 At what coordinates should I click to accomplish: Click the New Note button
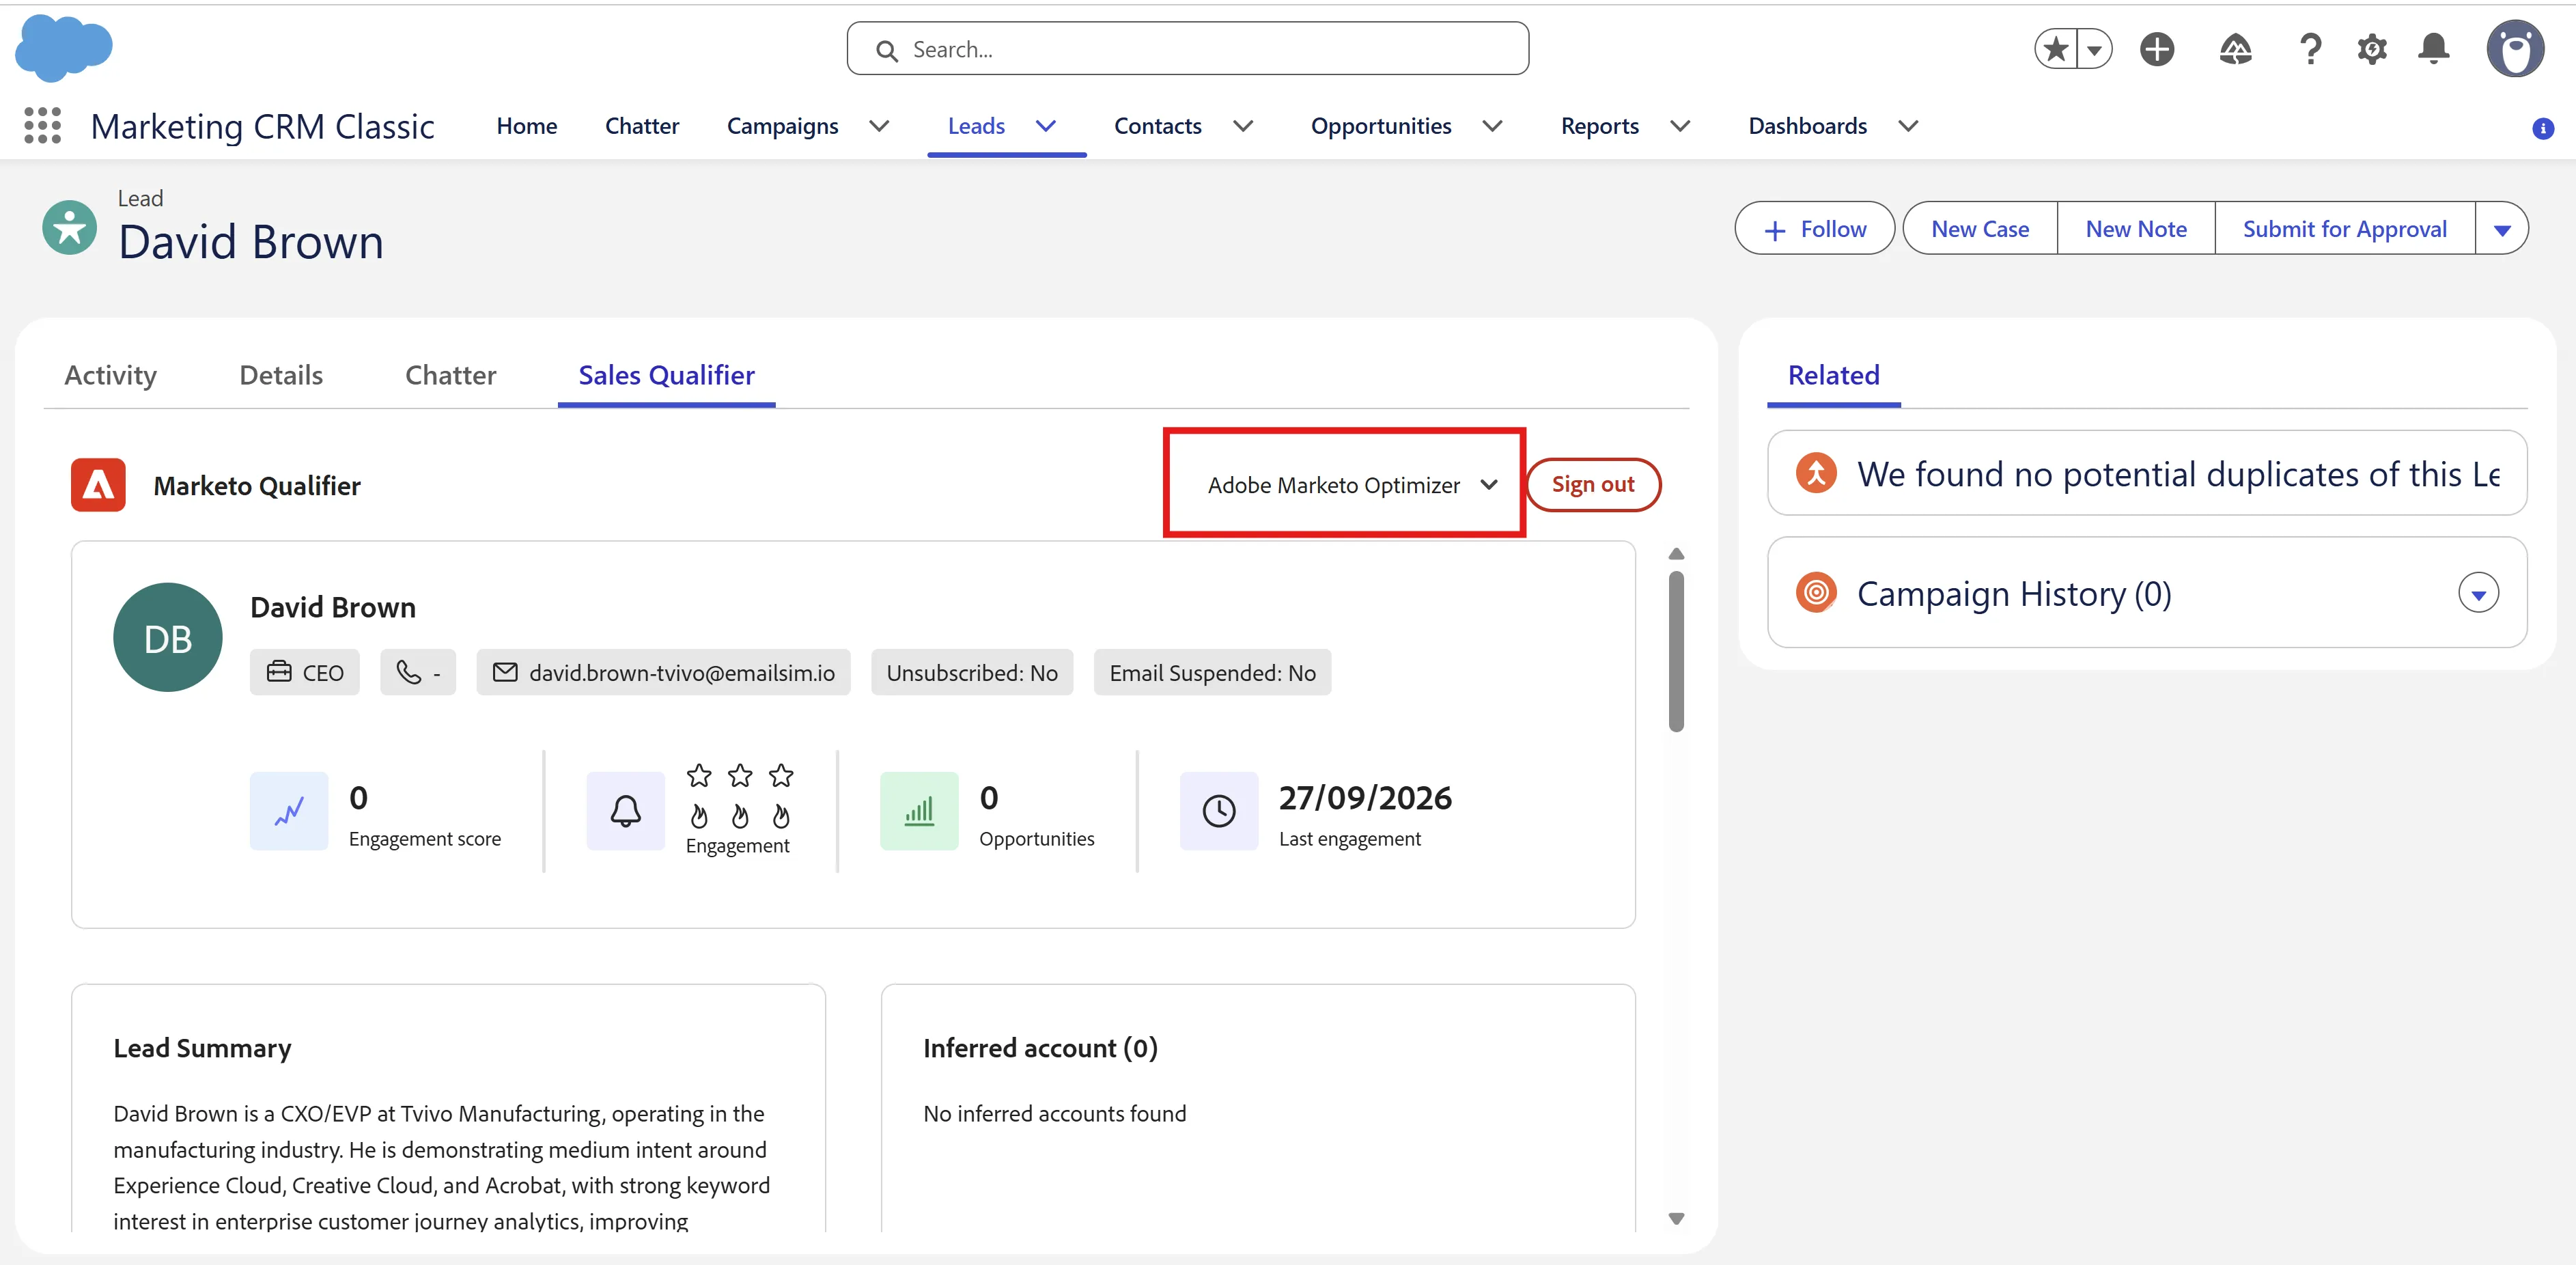[x=2136, y=229]
